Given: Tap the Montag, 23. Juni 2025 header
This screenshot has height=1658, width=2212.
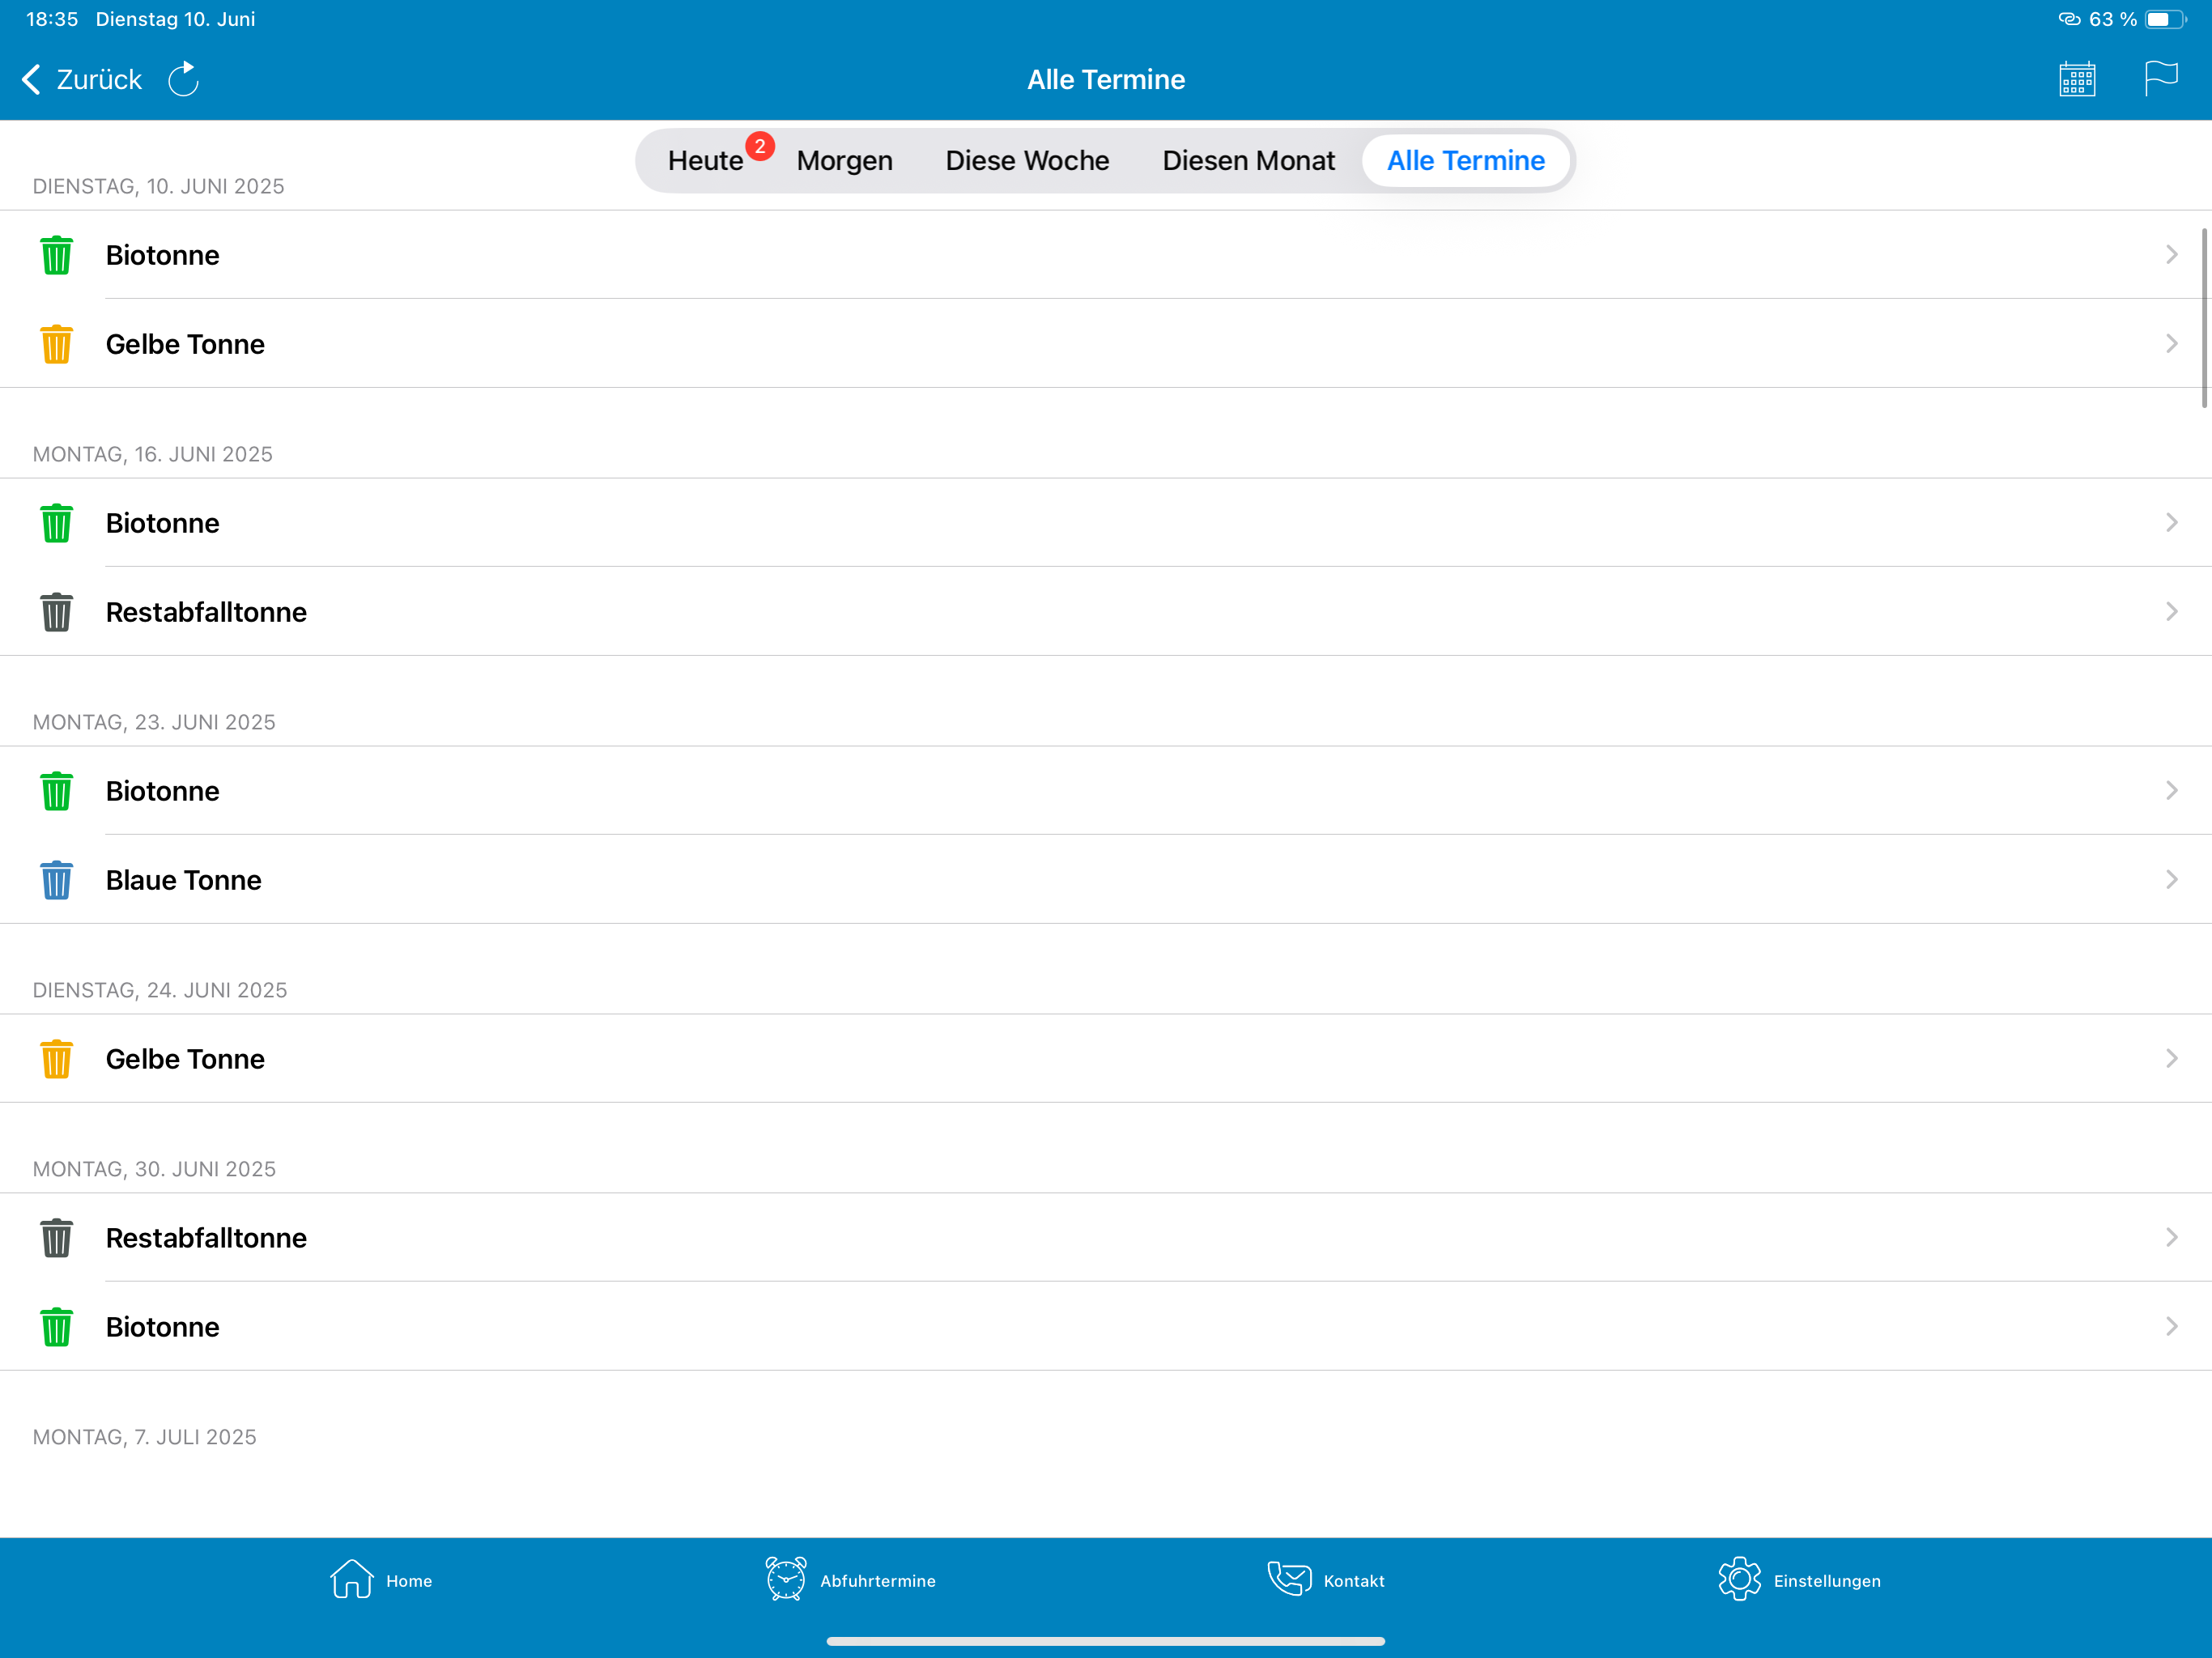Looking at the screenshot, I should tap(154, 722).
